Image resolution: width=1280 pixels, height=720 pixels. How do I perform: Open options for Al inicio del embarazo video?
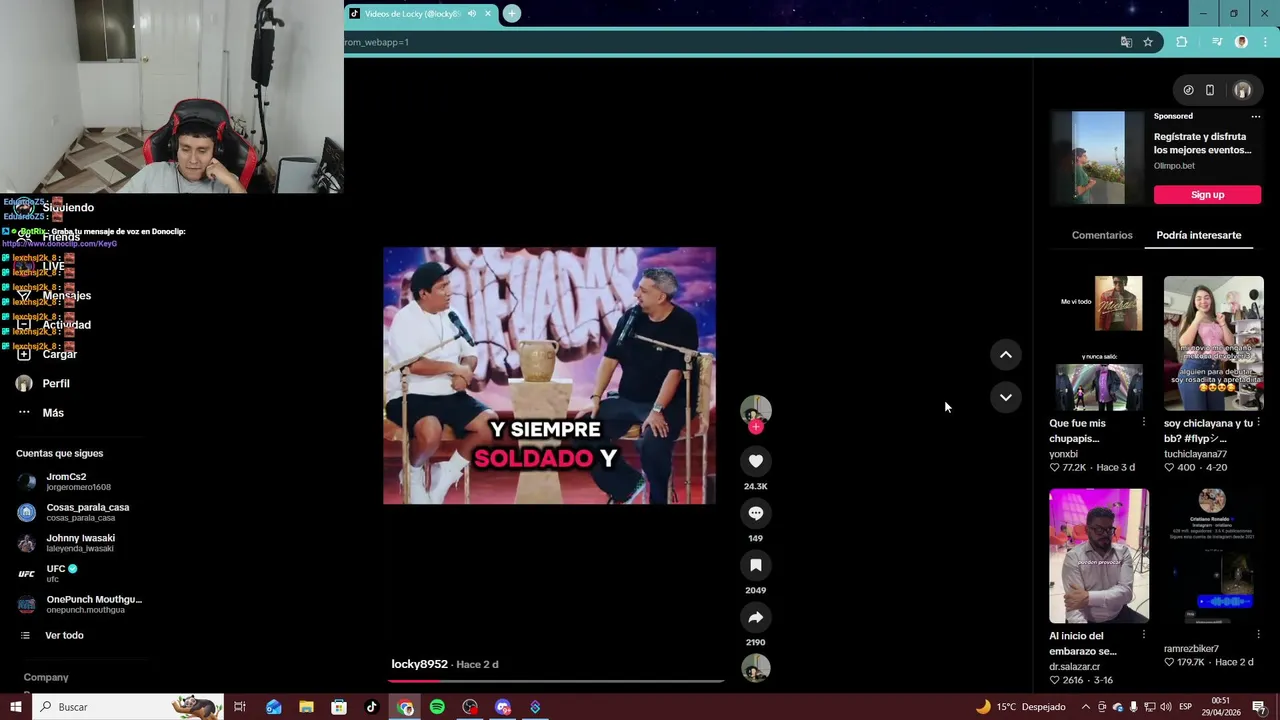[x=1144, y=635]
